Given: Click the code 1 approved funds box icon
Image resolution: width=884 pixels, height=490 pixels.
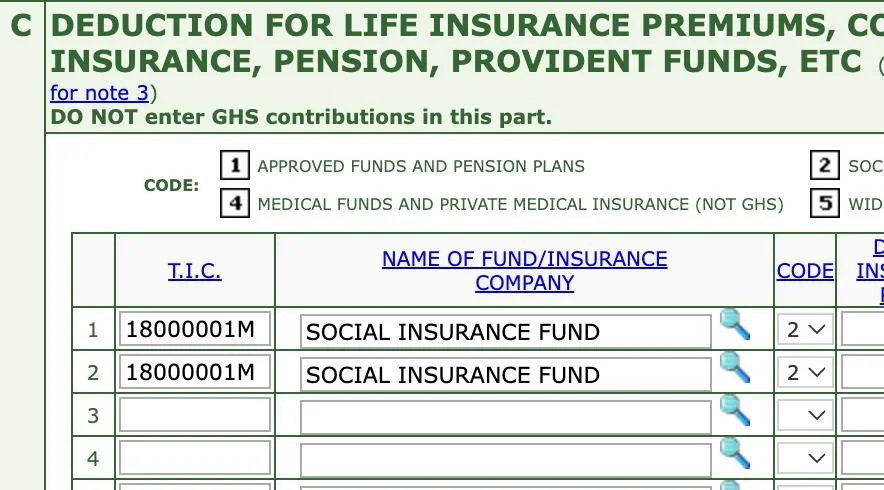Looking at the screenshot, I should 234,166.
